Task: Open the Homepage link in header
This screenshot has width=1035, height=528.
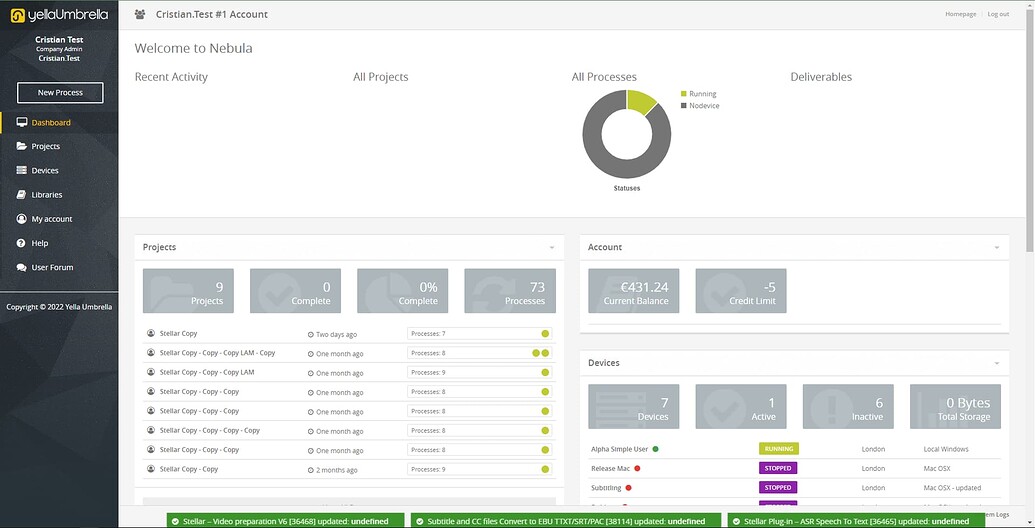Action: tap(960, 14)
